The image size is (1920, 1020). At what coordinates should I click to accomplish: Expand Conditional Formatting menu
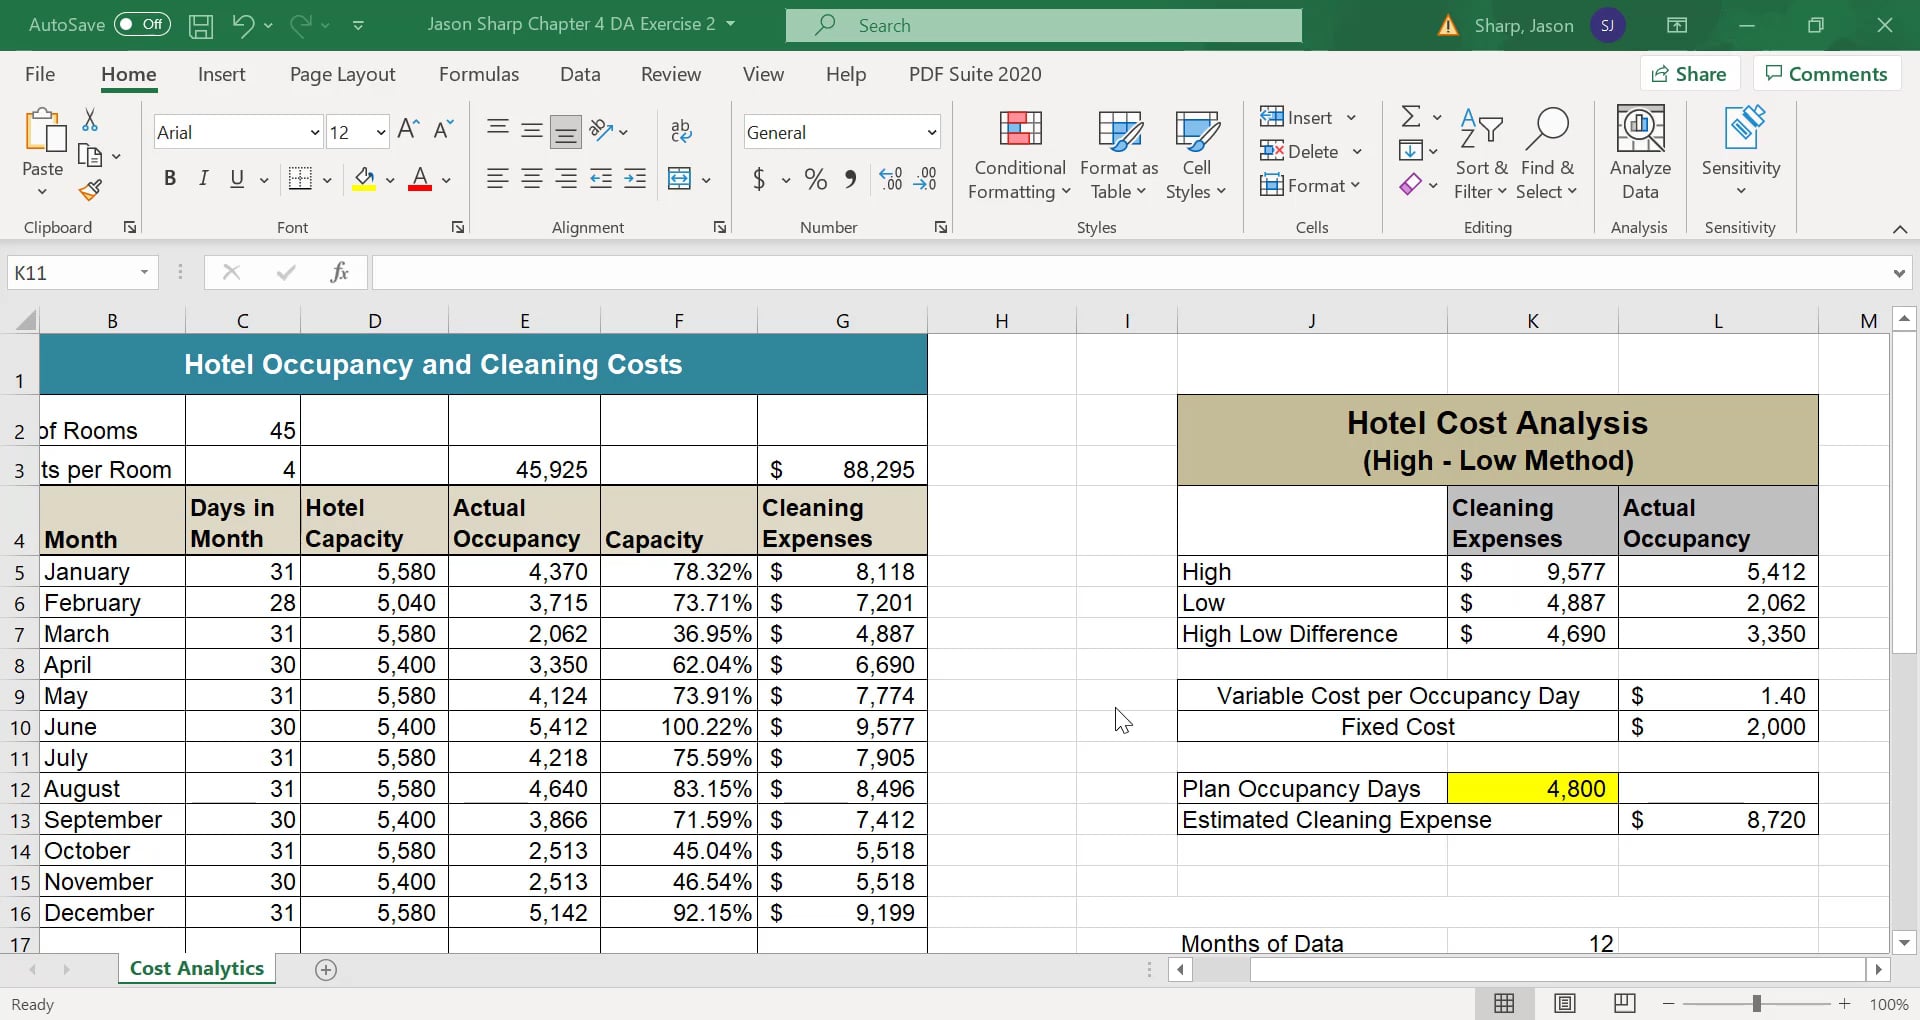coord(1020,153)
